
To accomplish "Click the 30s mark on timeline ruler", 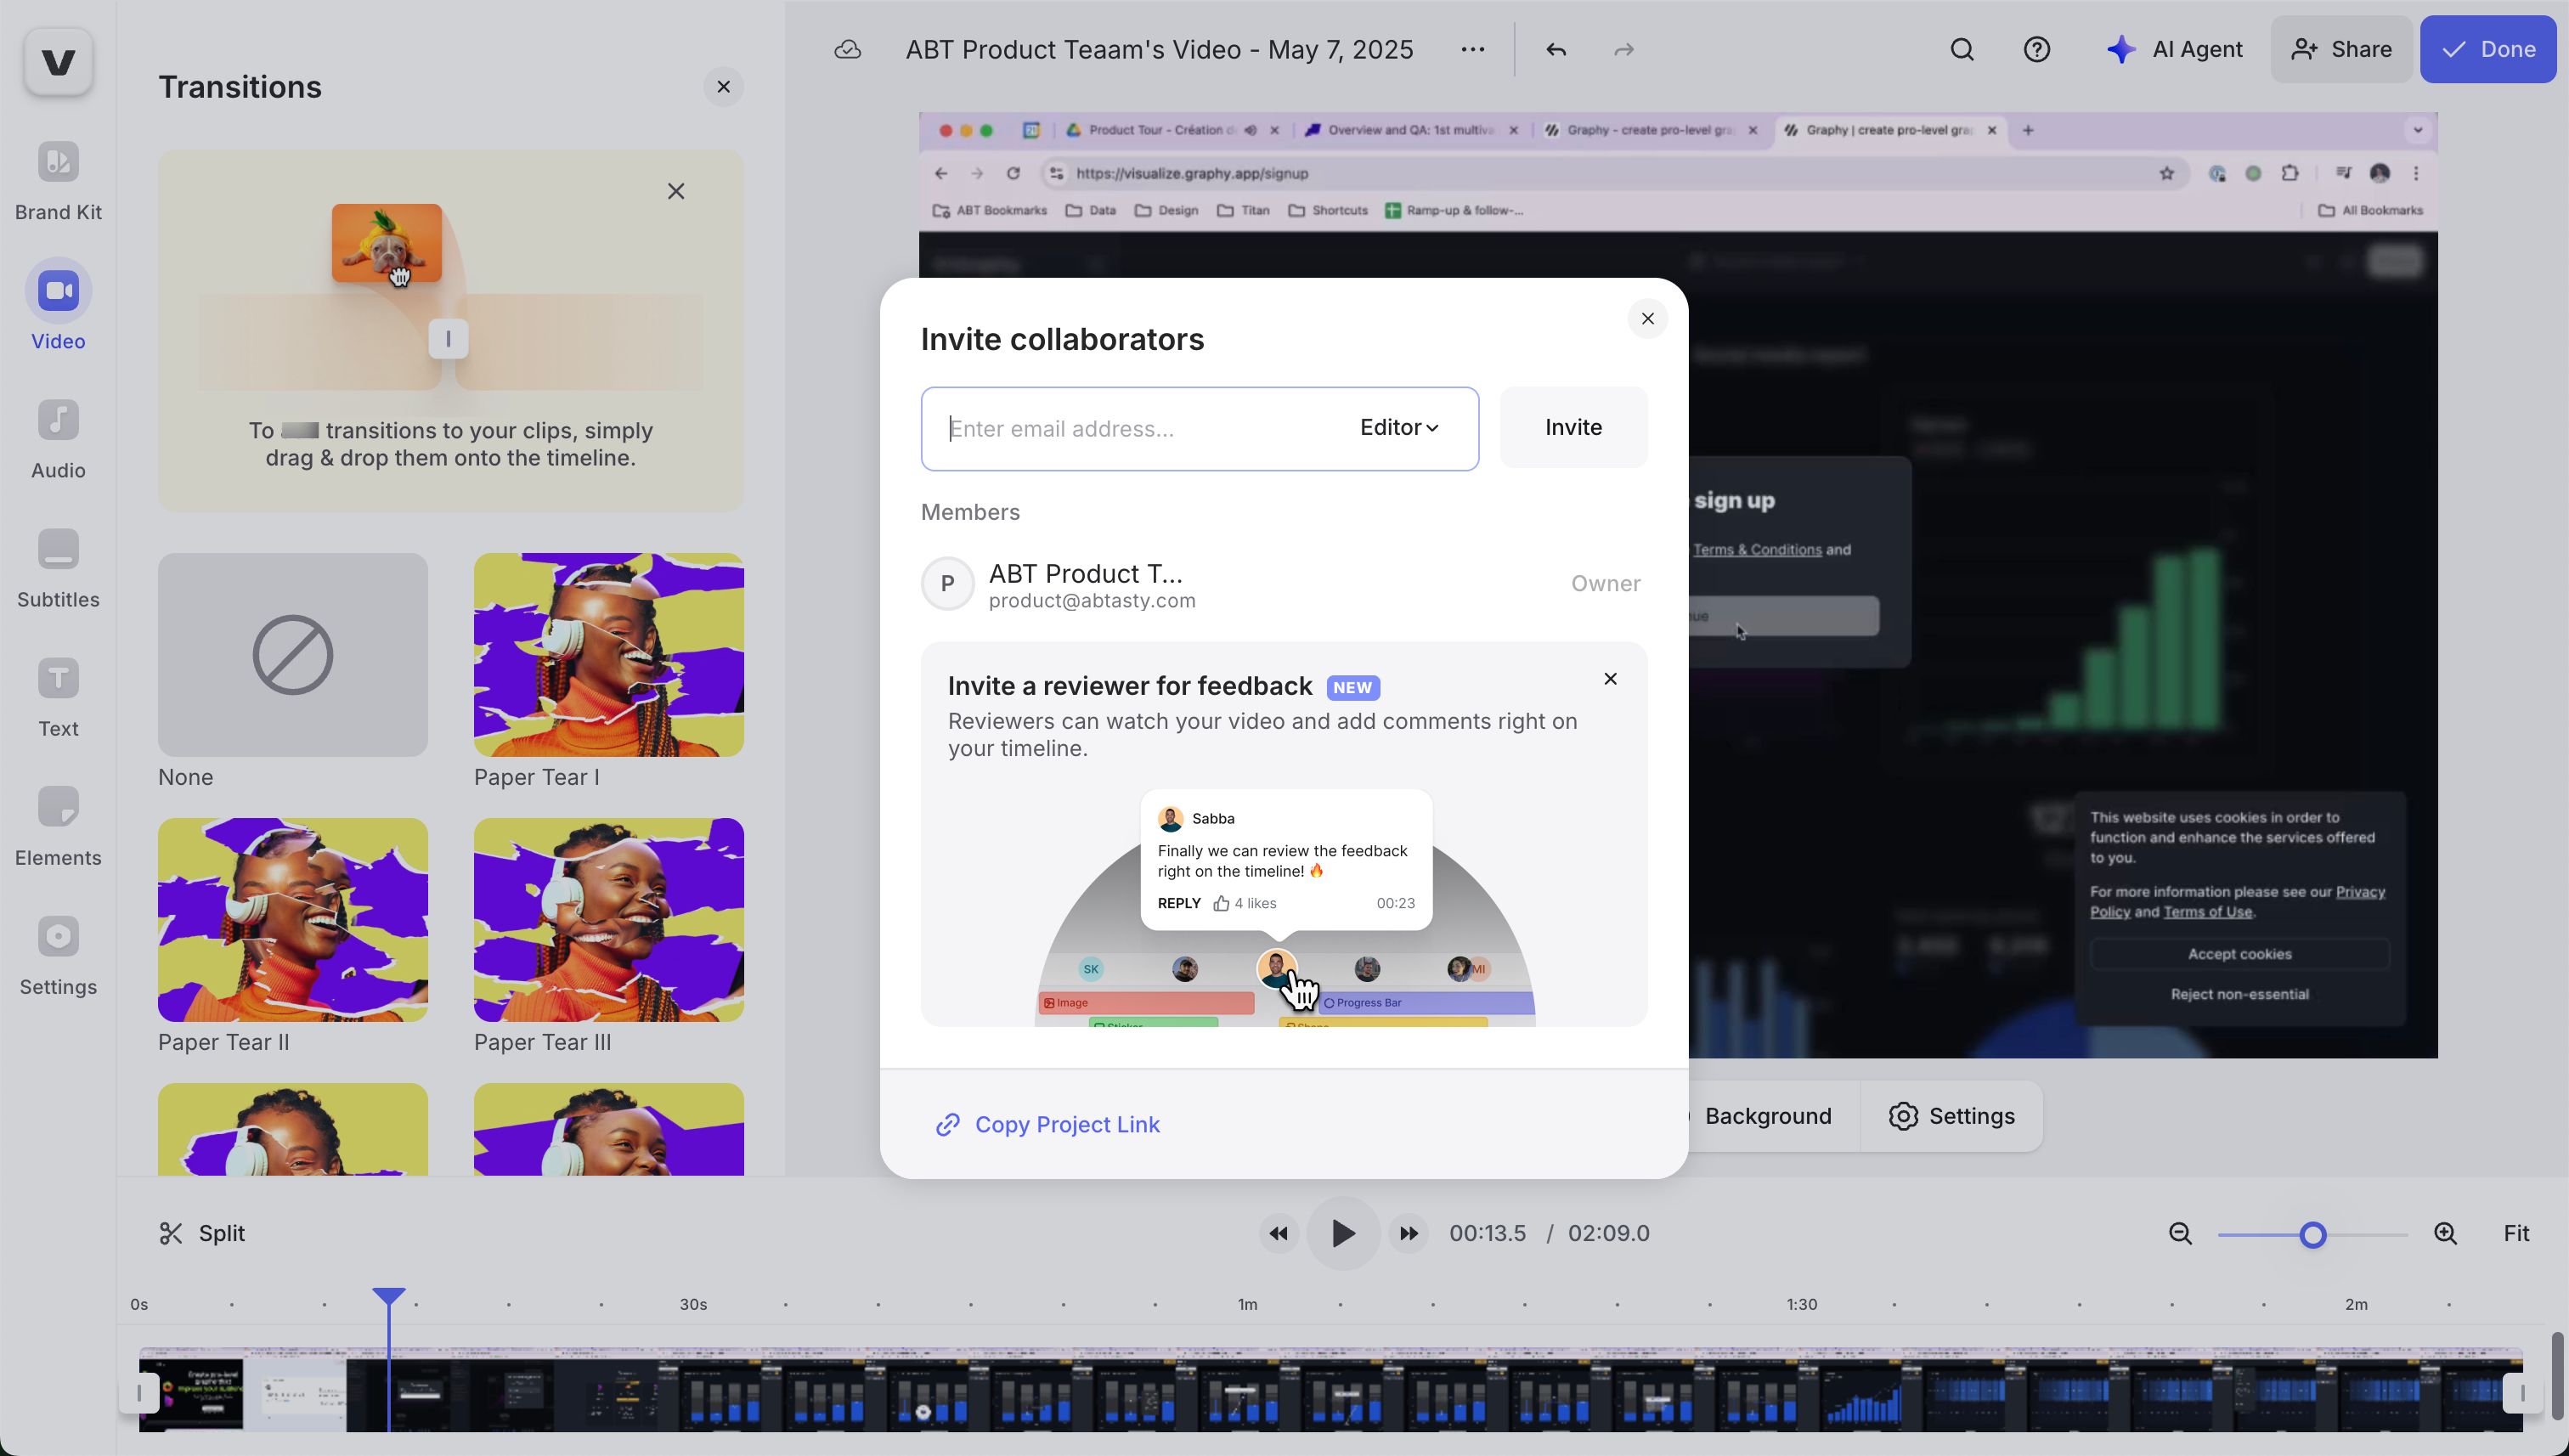I will tap(693, 1304).
